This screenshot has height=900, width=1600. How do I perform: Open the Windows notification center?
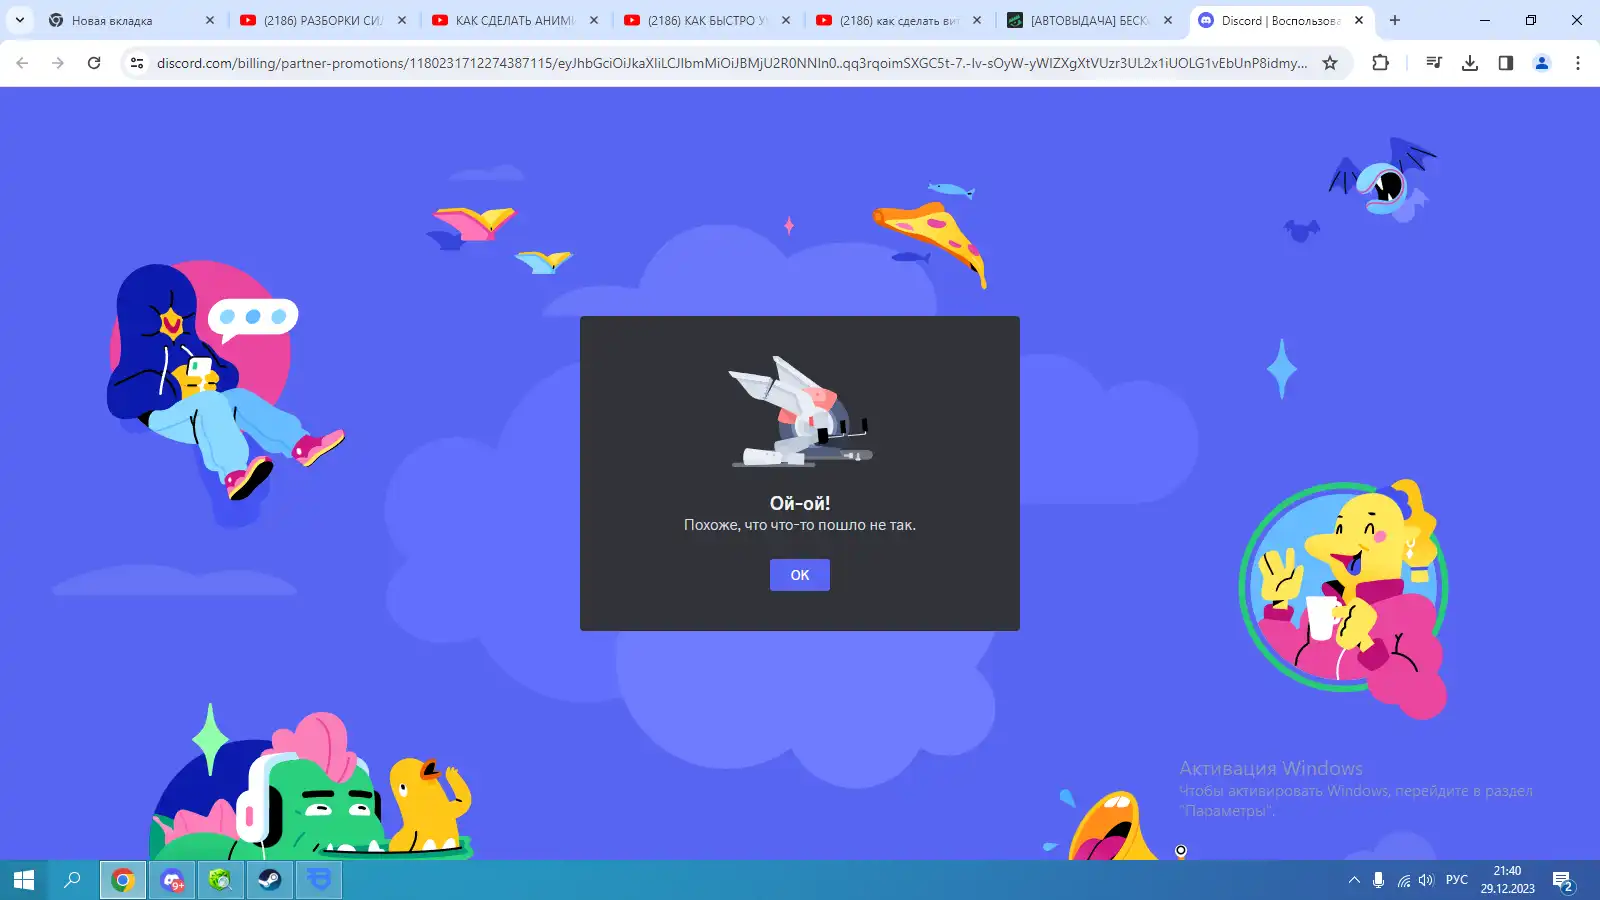1563,880
